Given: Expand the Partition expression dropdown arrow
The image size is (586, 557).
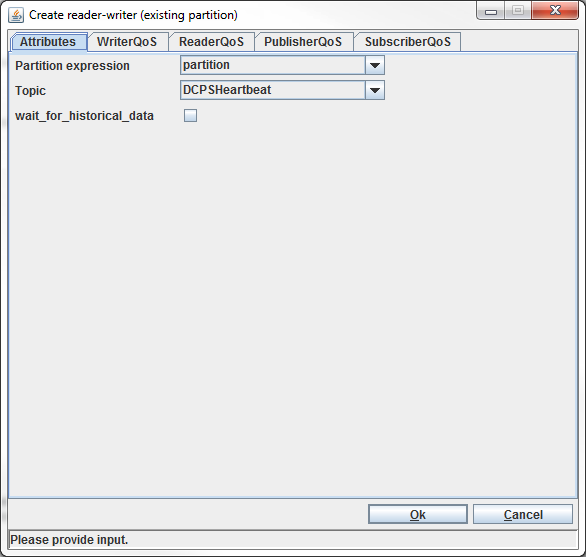Looking at the screenshot, I should 374,65.
